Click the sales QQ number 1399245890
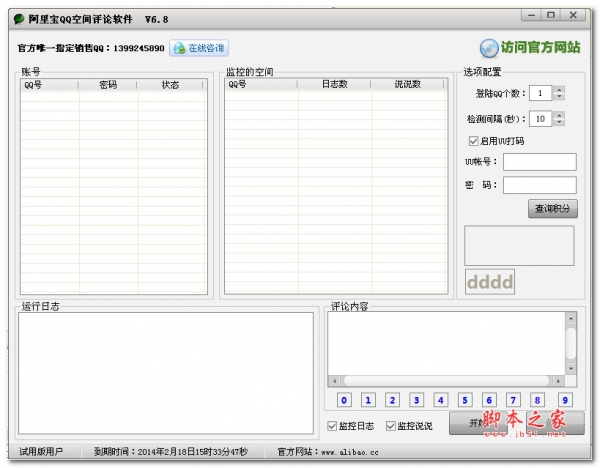600x468 pixels. pos(139,48)
